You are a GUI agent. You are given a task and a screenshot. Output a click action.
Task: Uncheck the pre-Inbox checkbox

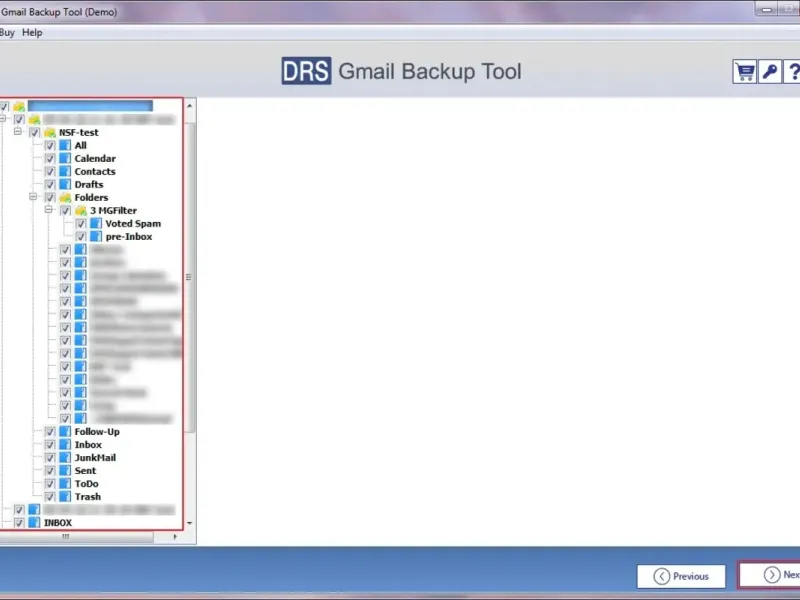tap(81, 237)
